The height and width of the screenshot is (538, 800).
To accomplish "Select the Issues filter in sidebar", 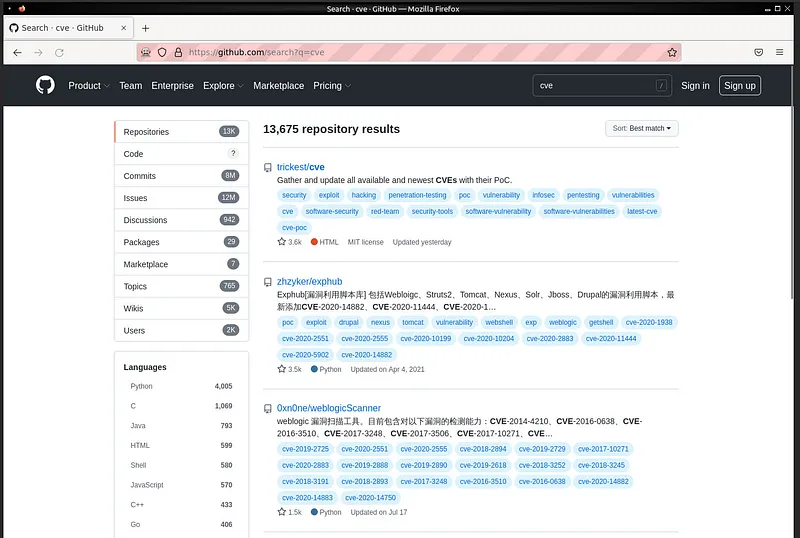I will (181, 198).
